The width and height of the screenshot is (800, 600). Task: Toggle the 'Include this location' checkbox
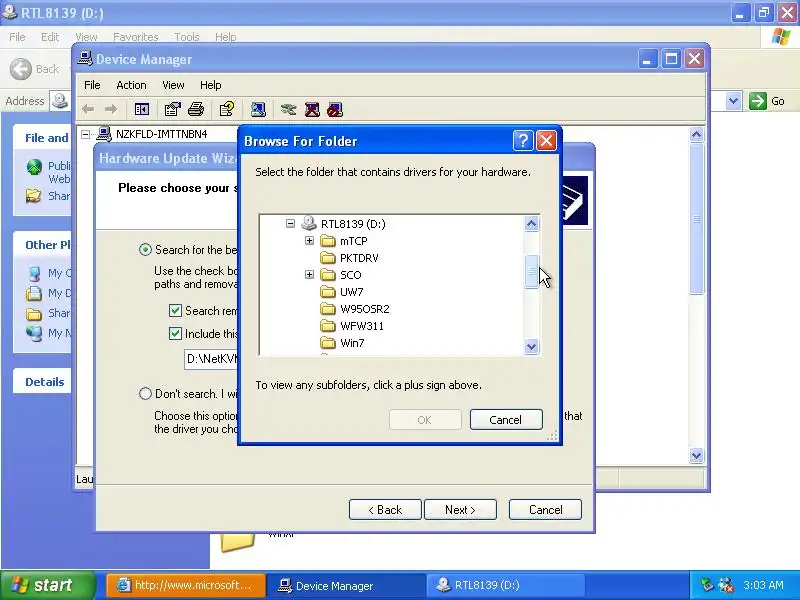175,333
